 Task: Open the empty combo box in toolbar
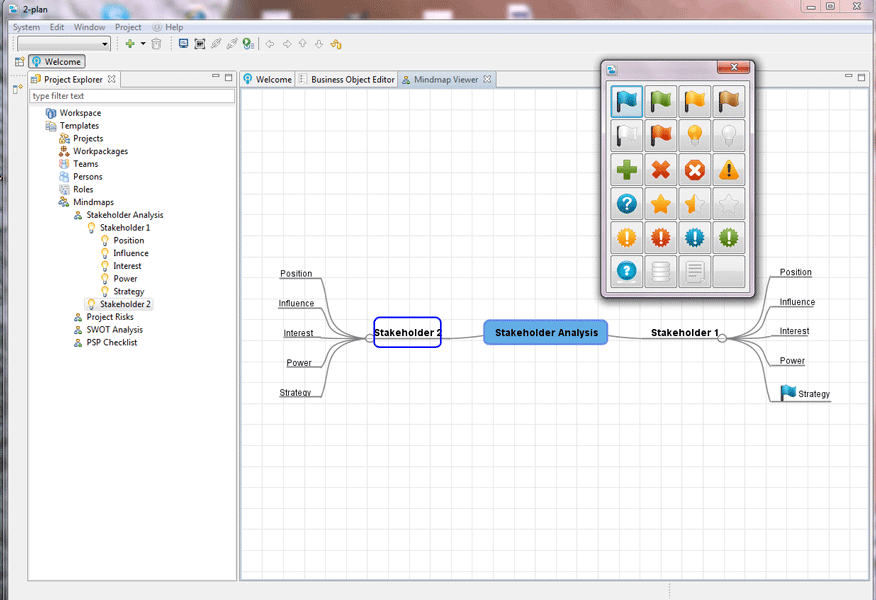[63, 44]
